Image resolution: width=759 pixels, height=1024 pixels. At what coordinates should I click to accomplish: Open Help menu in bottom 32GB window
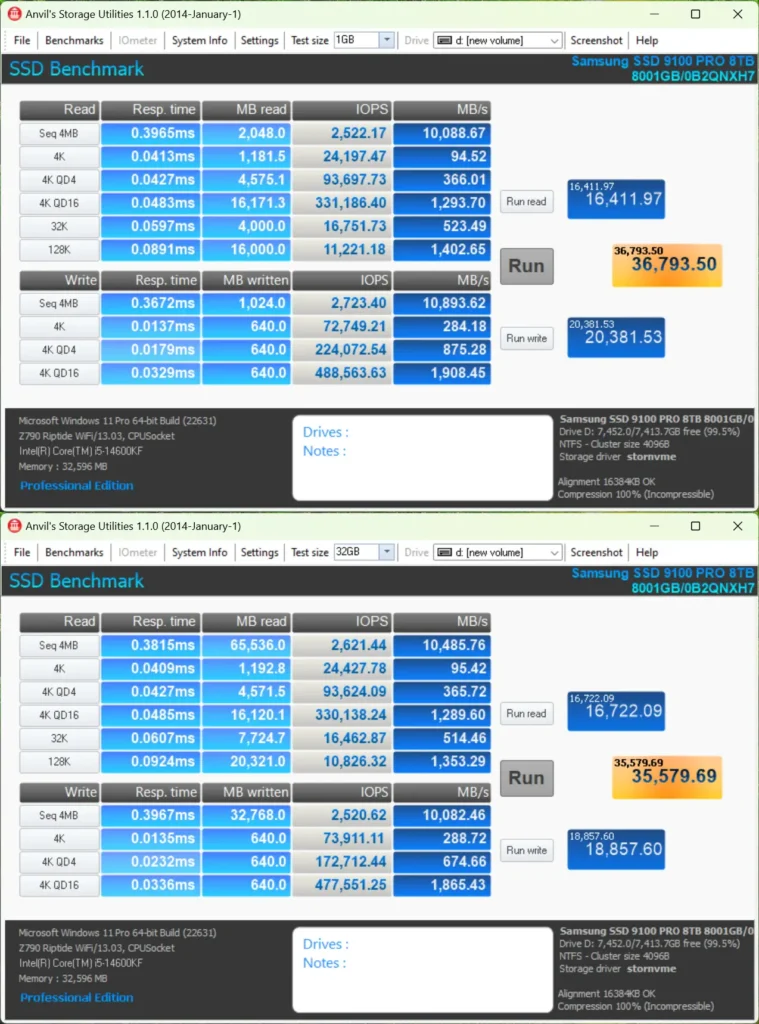point(647,552)
